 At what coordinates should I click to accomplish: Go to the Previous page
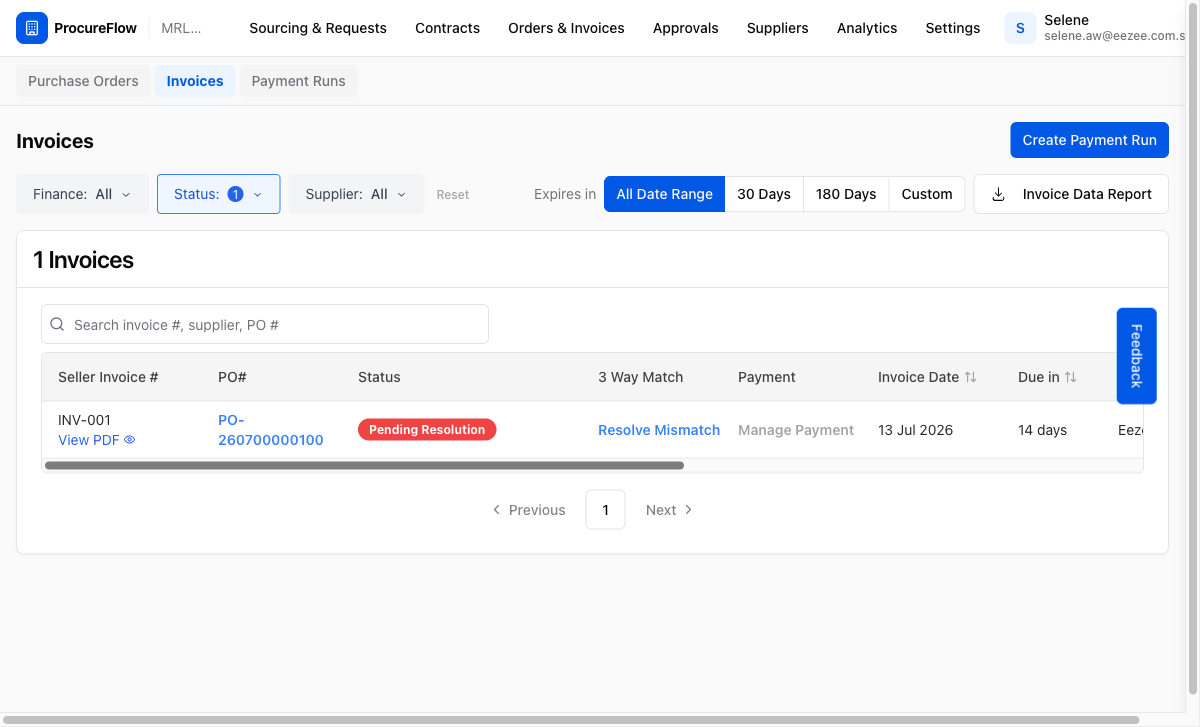pos(529,510)
